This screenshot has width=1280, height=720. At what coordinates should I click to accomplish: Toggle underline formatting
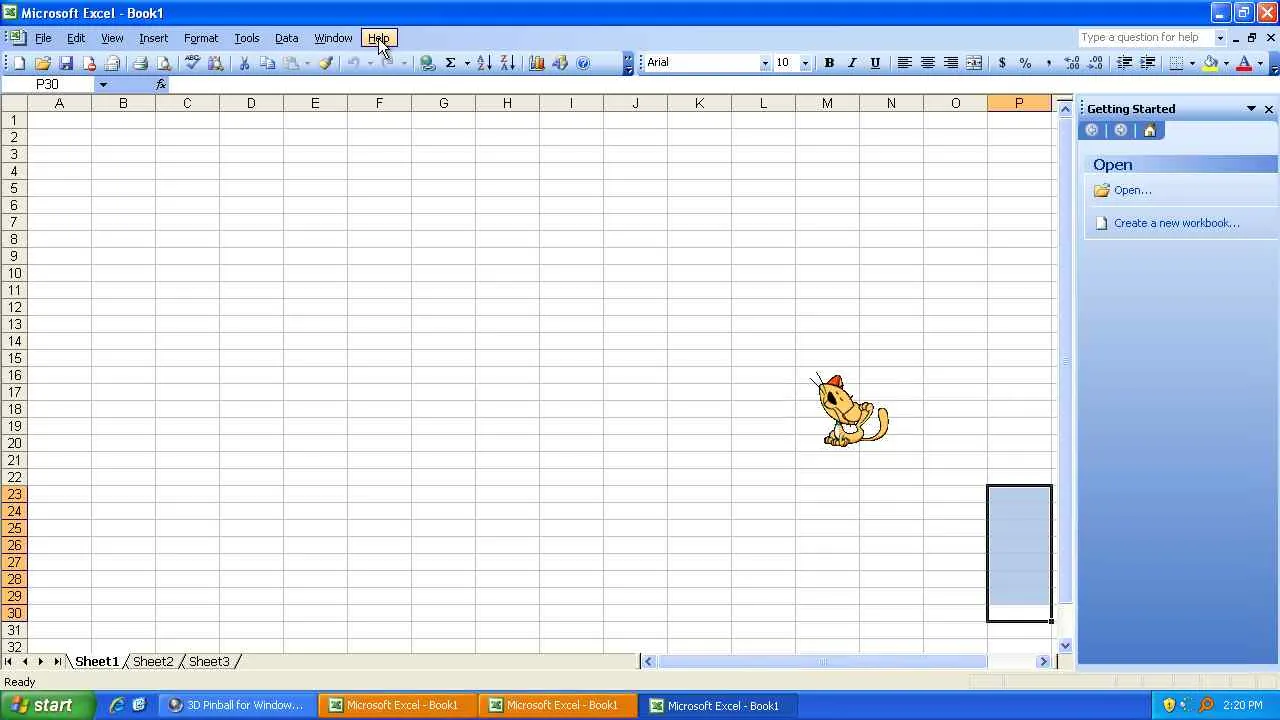pos(875,63)
